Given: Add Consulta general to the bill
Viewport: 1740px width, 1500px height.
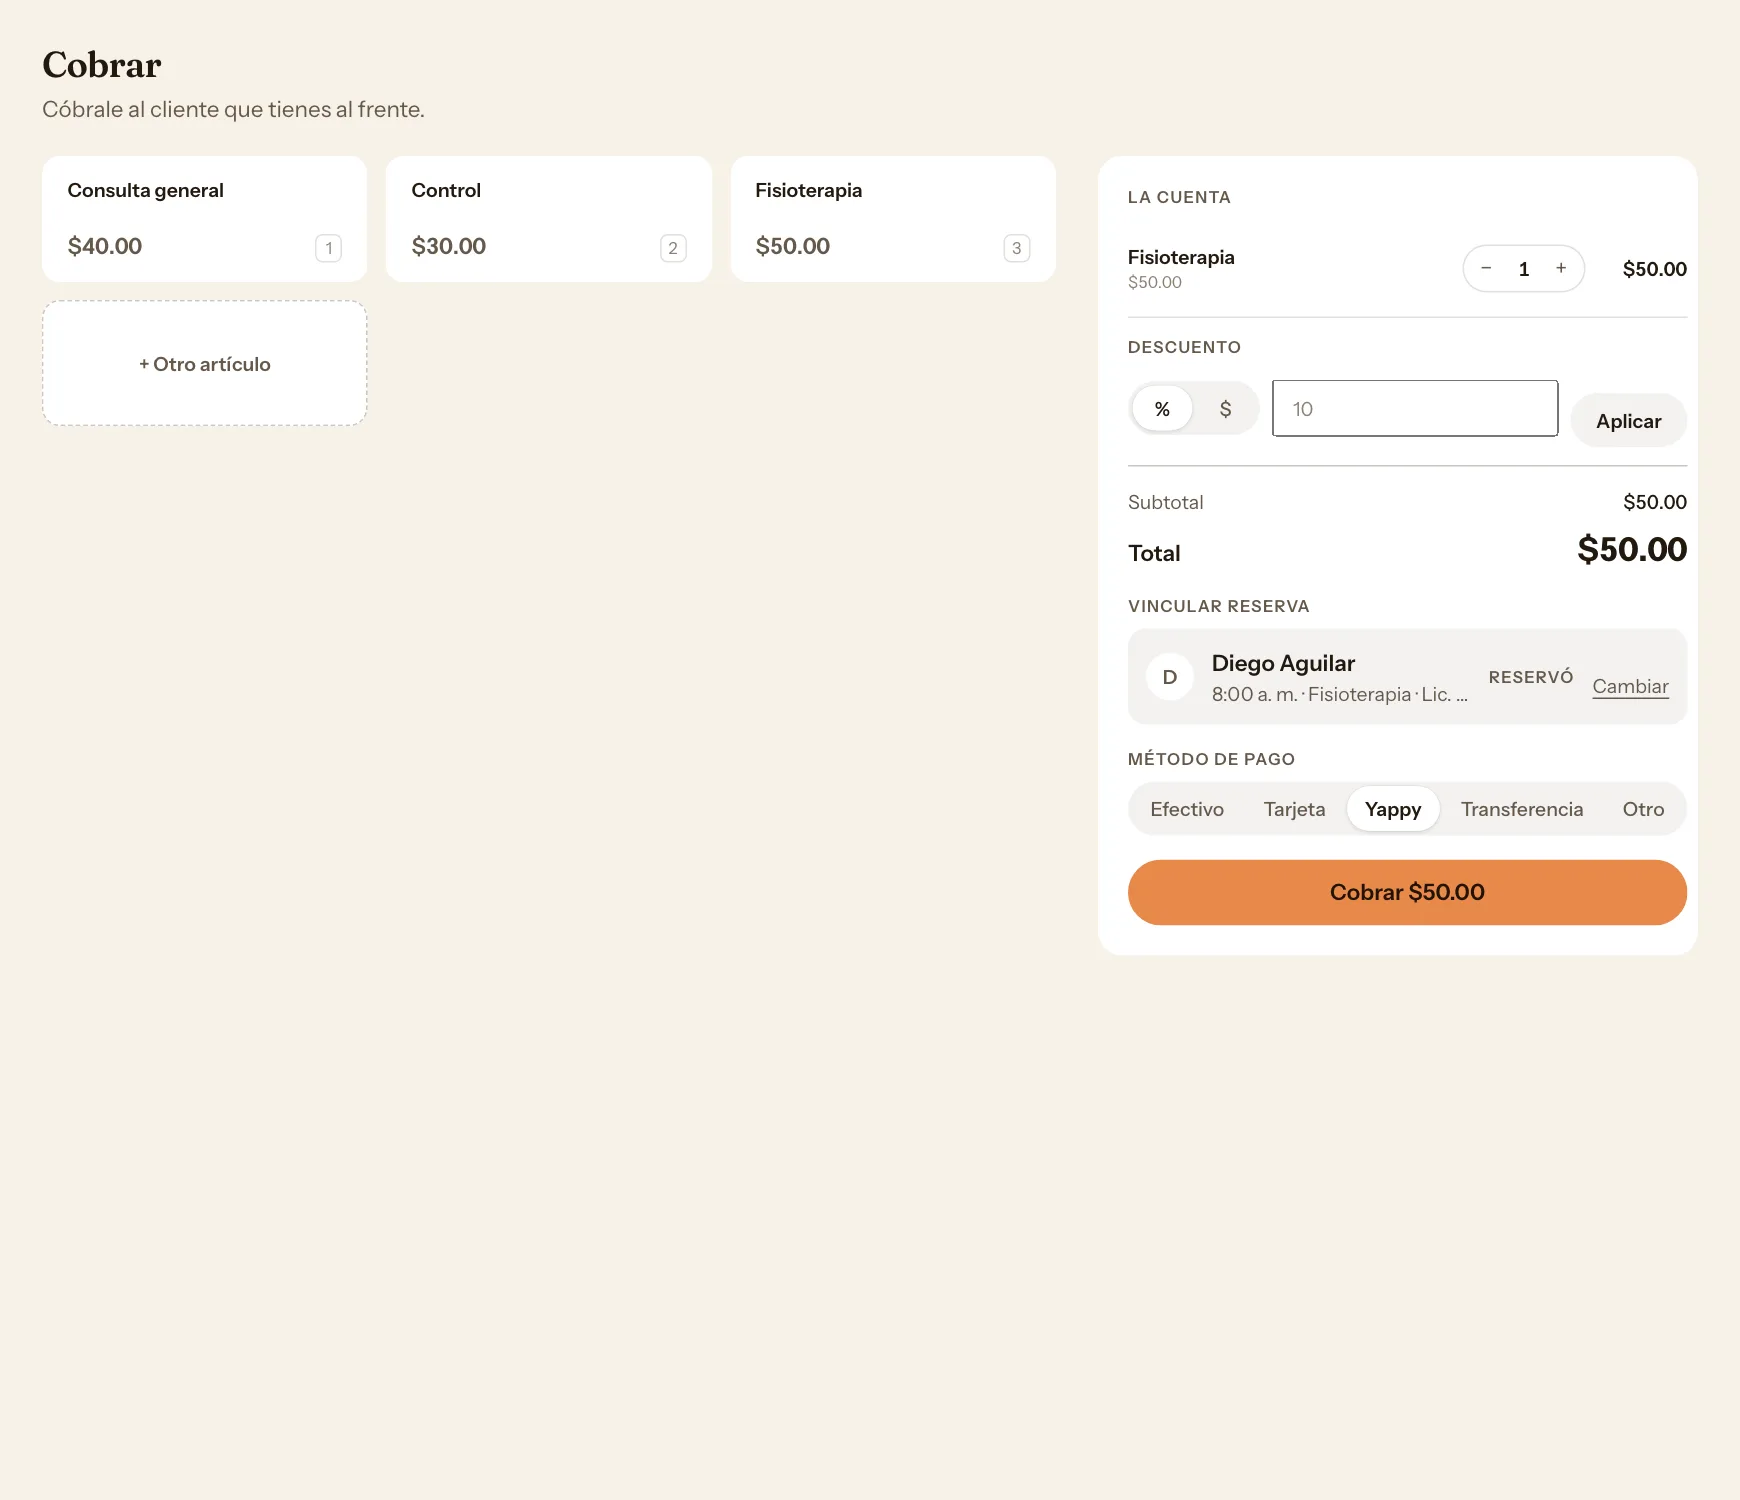Looking at the screenshot, I should [204, 219].
